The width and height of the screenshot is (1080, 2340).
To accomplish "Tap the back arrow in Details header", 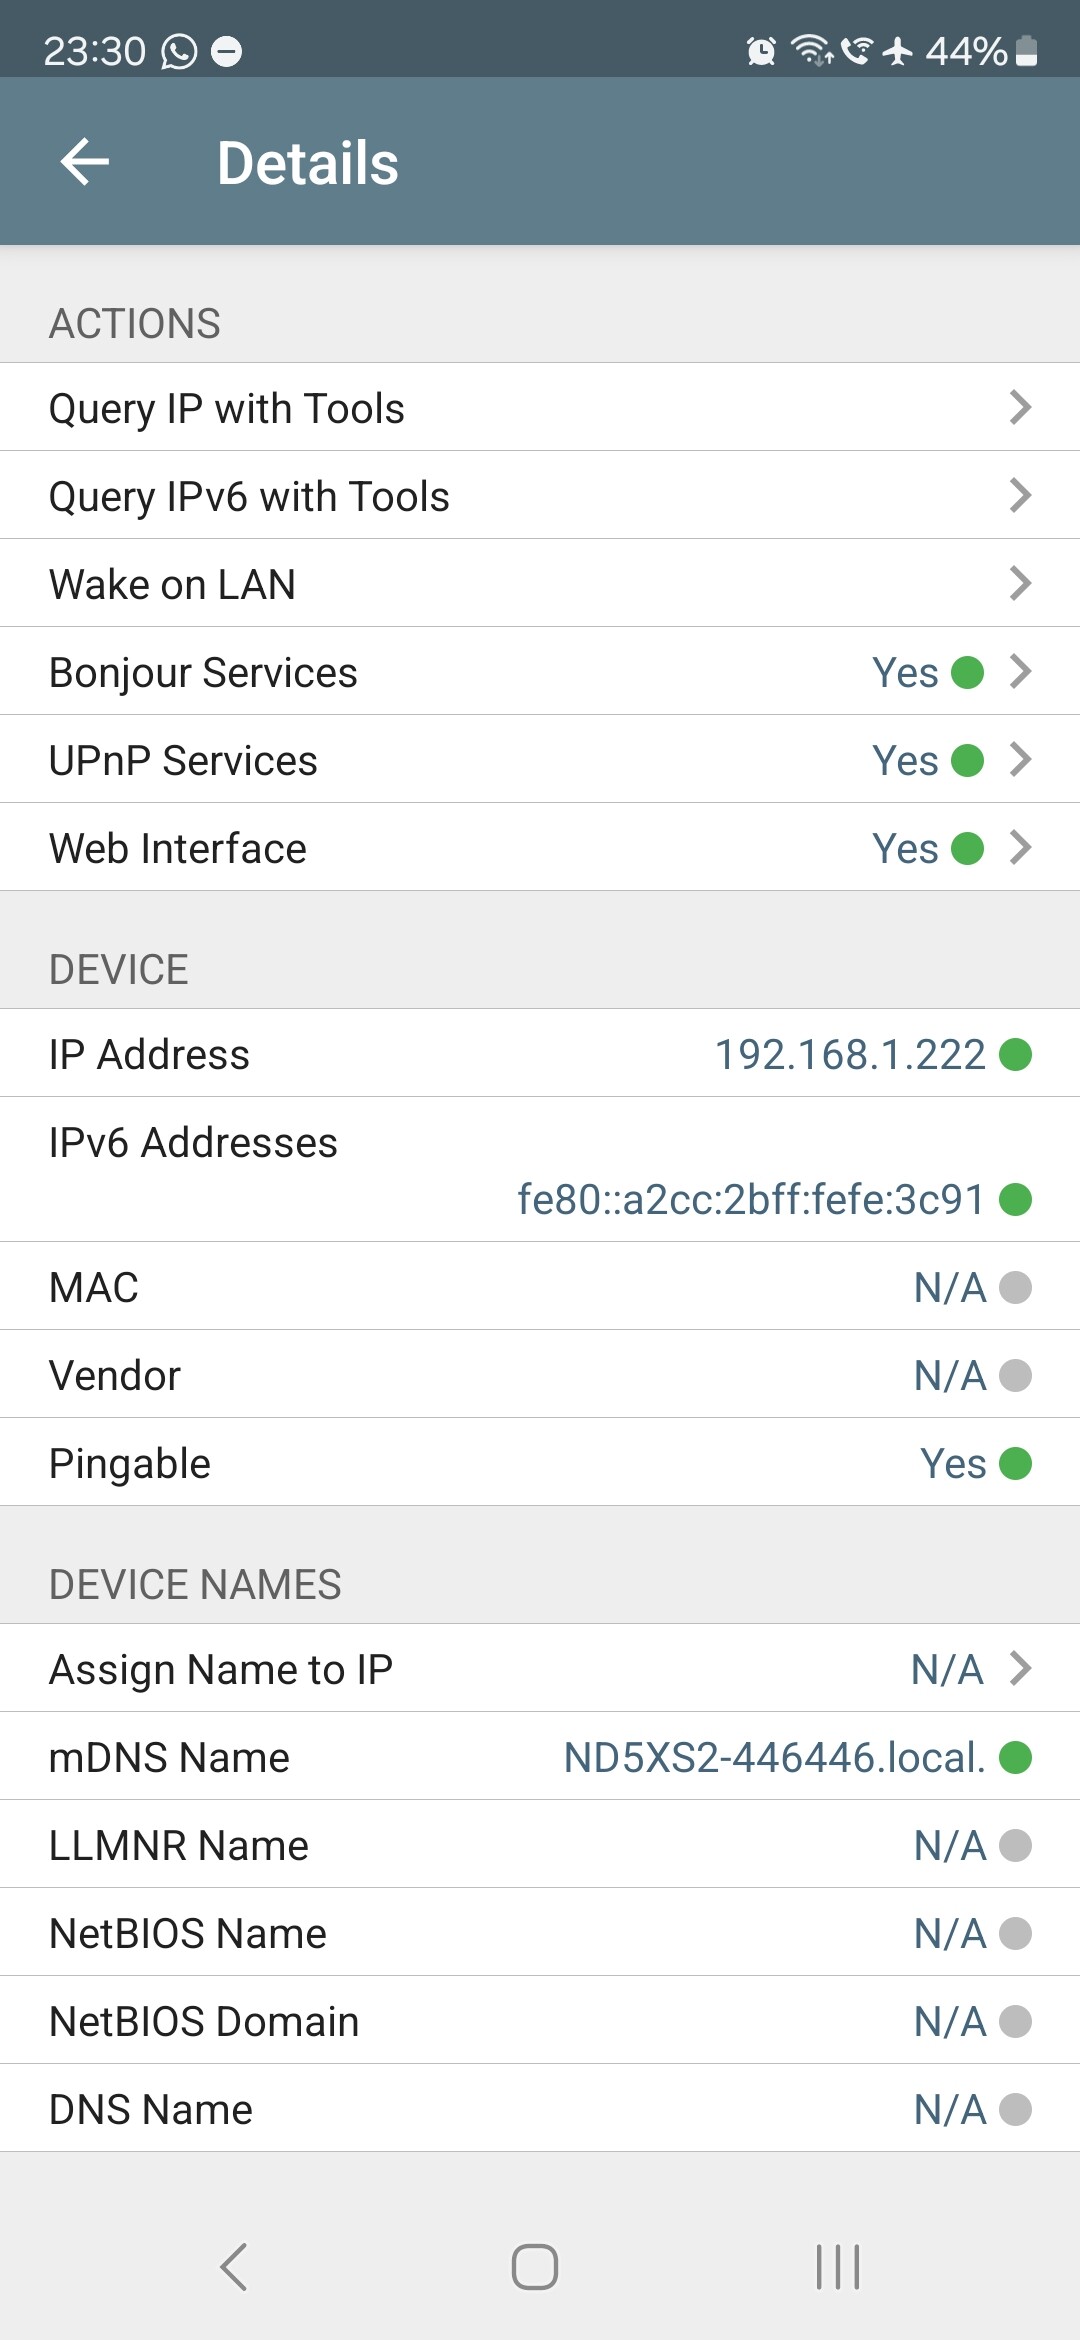I will (85, 162).
